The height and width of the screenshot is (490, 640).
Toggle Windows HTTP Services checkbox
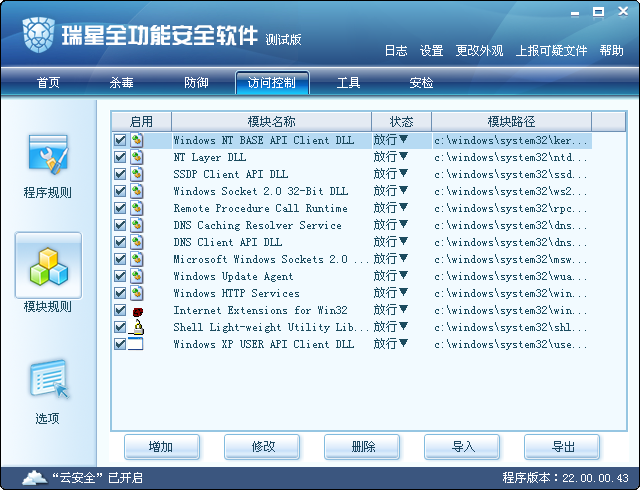(120, 293)
